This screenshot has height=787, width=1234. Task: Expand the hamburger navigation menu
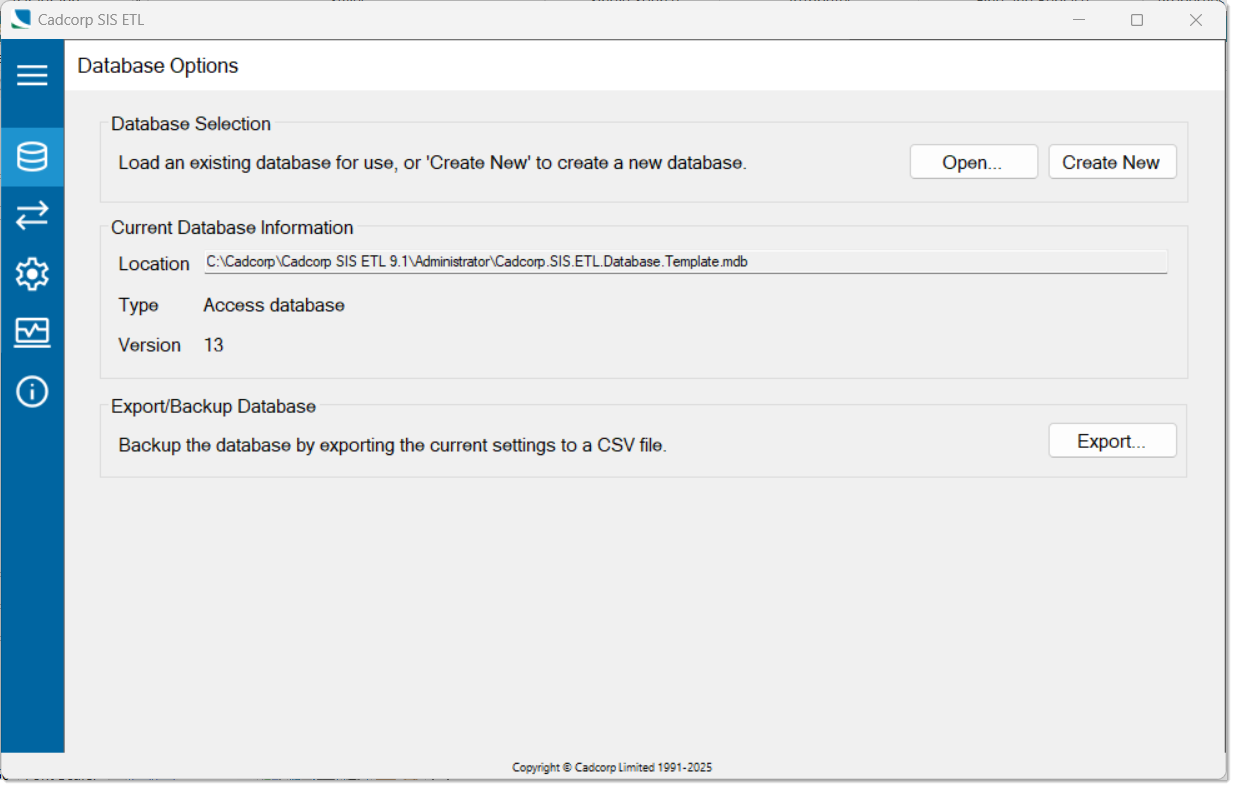click(32, 76)
